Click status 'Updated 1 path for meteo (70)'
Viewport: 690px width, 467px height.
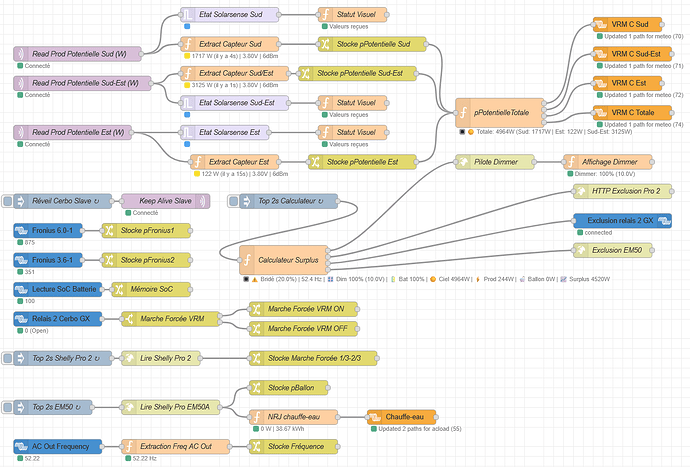(643, 37)
